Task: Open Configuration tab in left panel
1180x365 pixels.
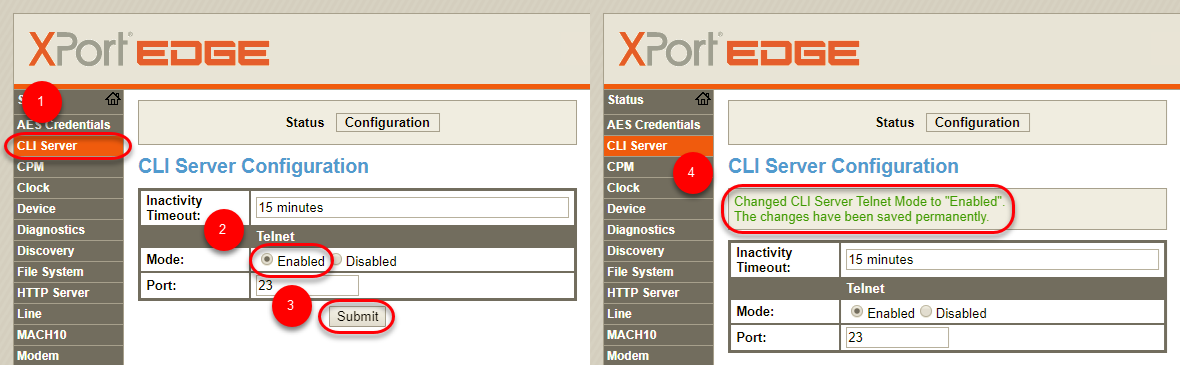Action: point(387,123)
